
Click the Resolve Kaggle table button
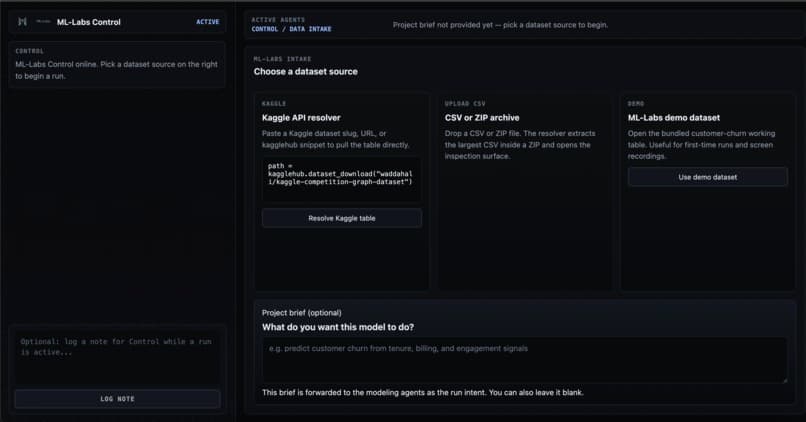(342, 218)
